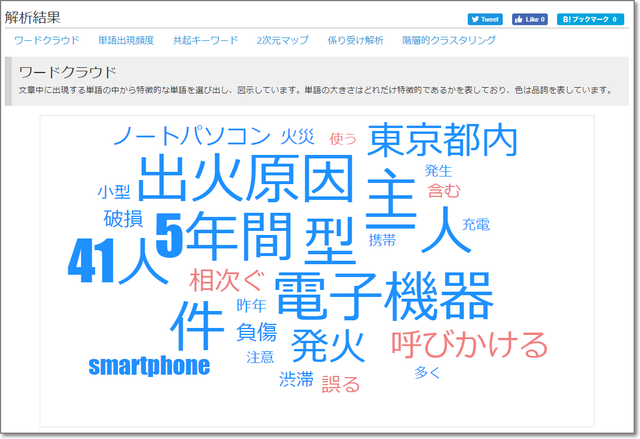Click the bold word smartphone

click(x=149, y=365)
